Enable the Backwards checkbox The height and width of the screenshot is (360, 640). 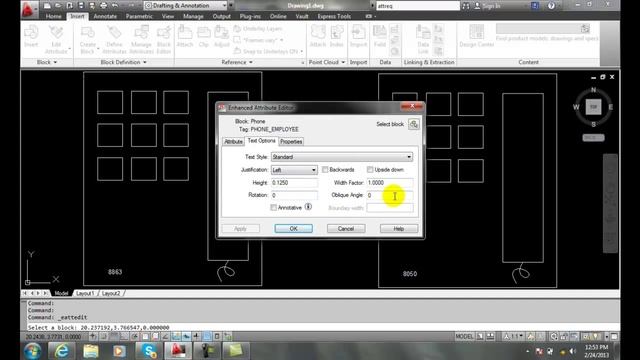coord(325,169)
